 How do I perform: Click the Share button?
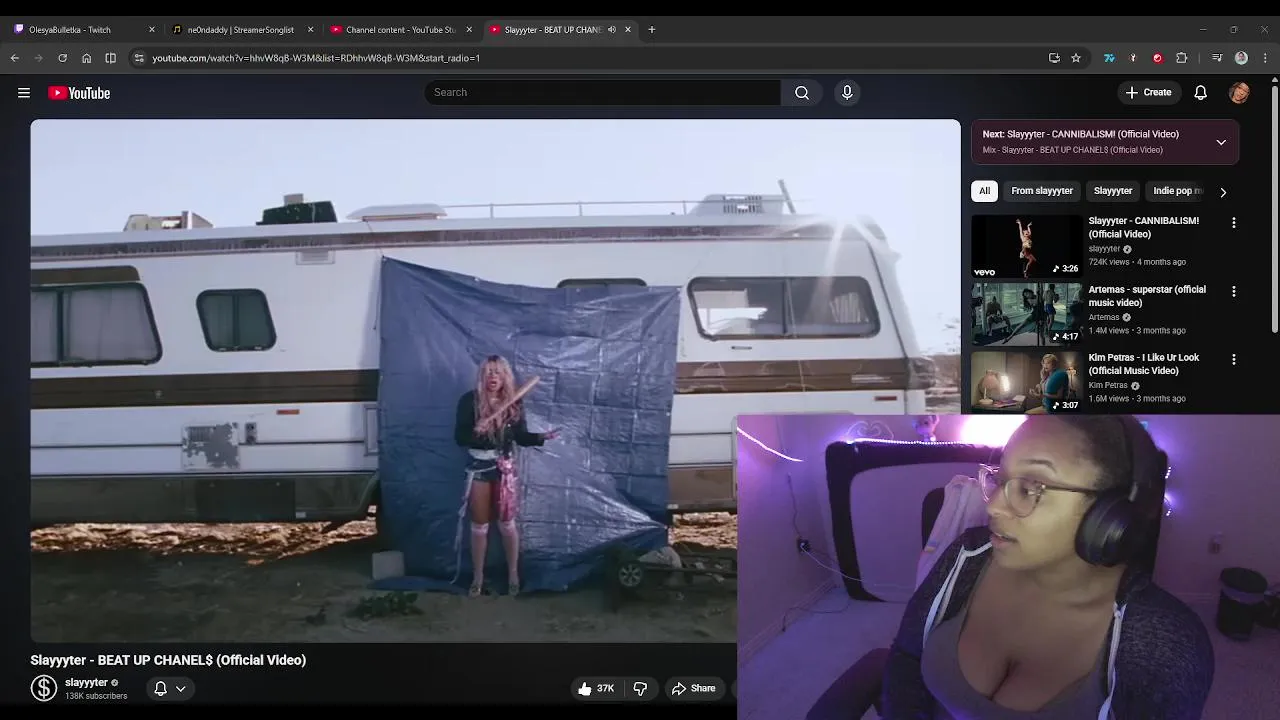coord(693,688)
